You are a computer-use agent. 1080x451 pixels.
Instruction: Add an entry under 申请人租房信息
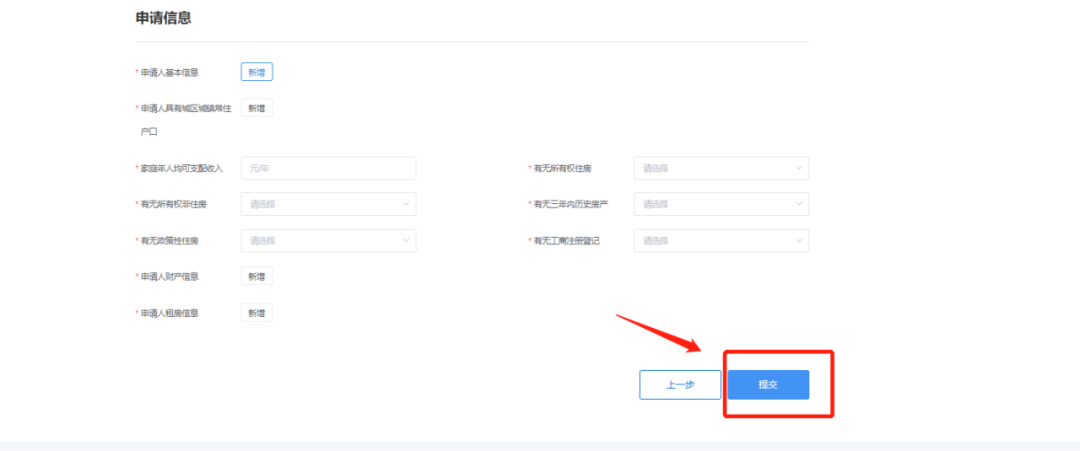point(257,313)
